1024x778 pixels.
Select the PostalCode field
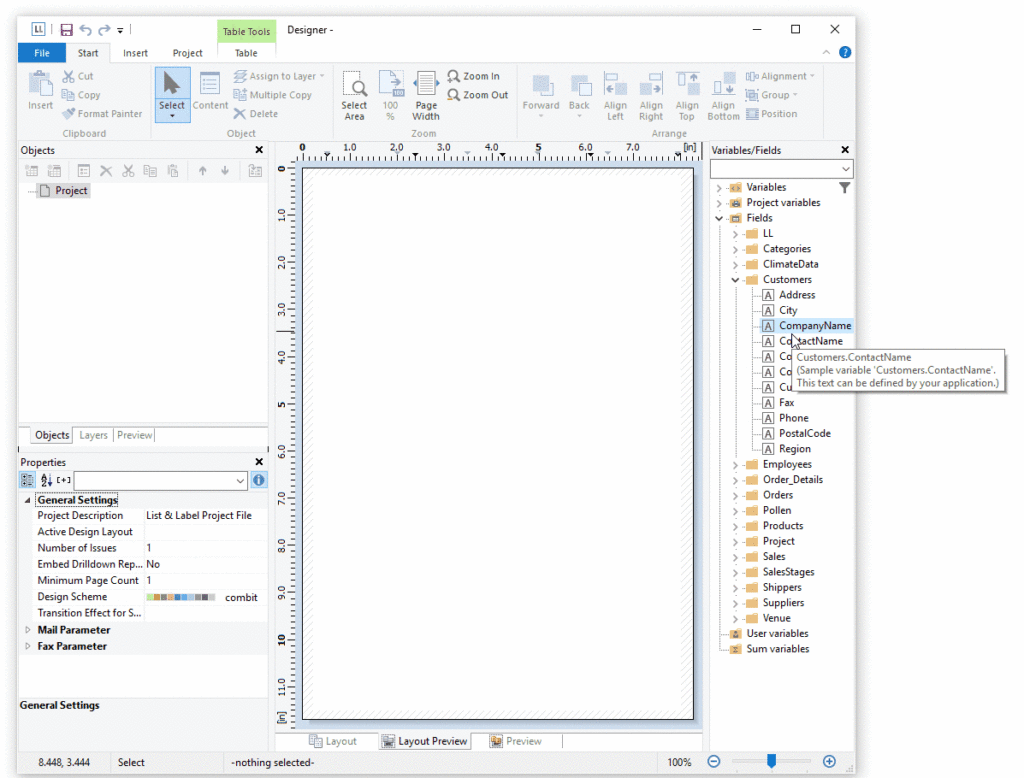pyautogui.click(x=797, y=434)
